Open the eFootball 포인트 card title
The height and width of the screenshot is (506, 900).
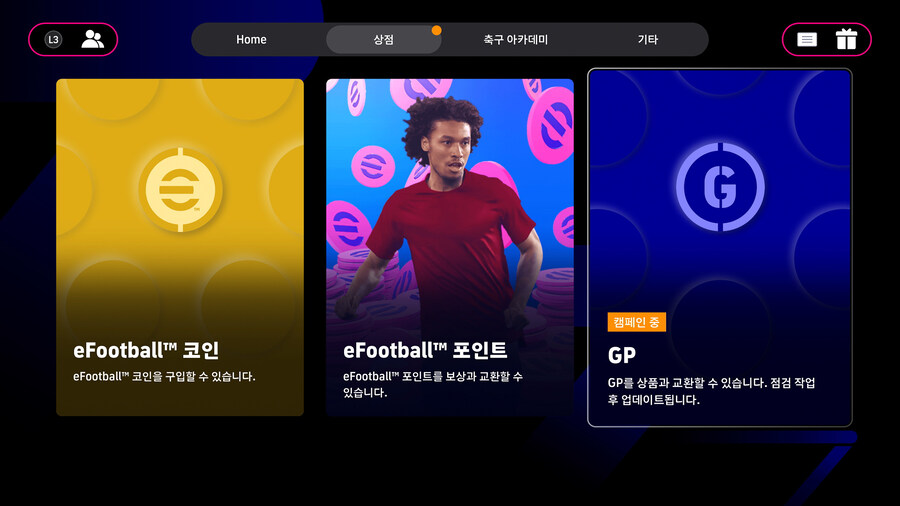tap(425, 350)
